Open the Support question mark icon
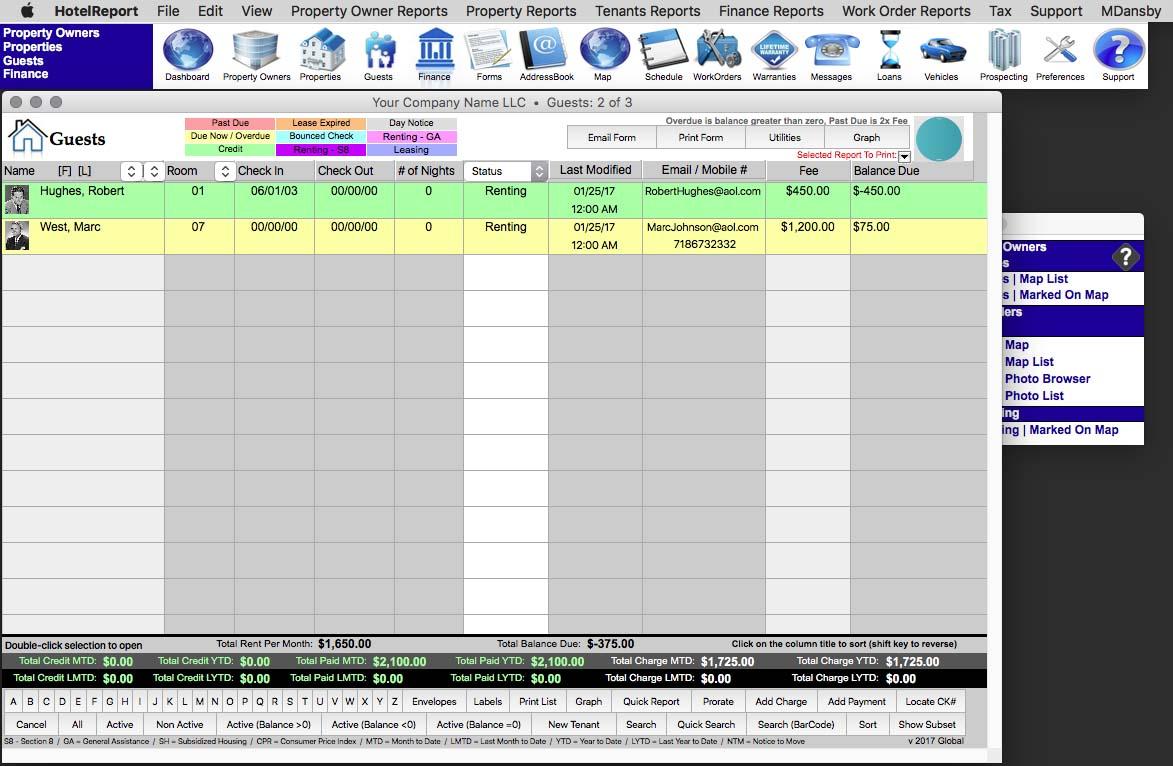 coord(1118,49)
